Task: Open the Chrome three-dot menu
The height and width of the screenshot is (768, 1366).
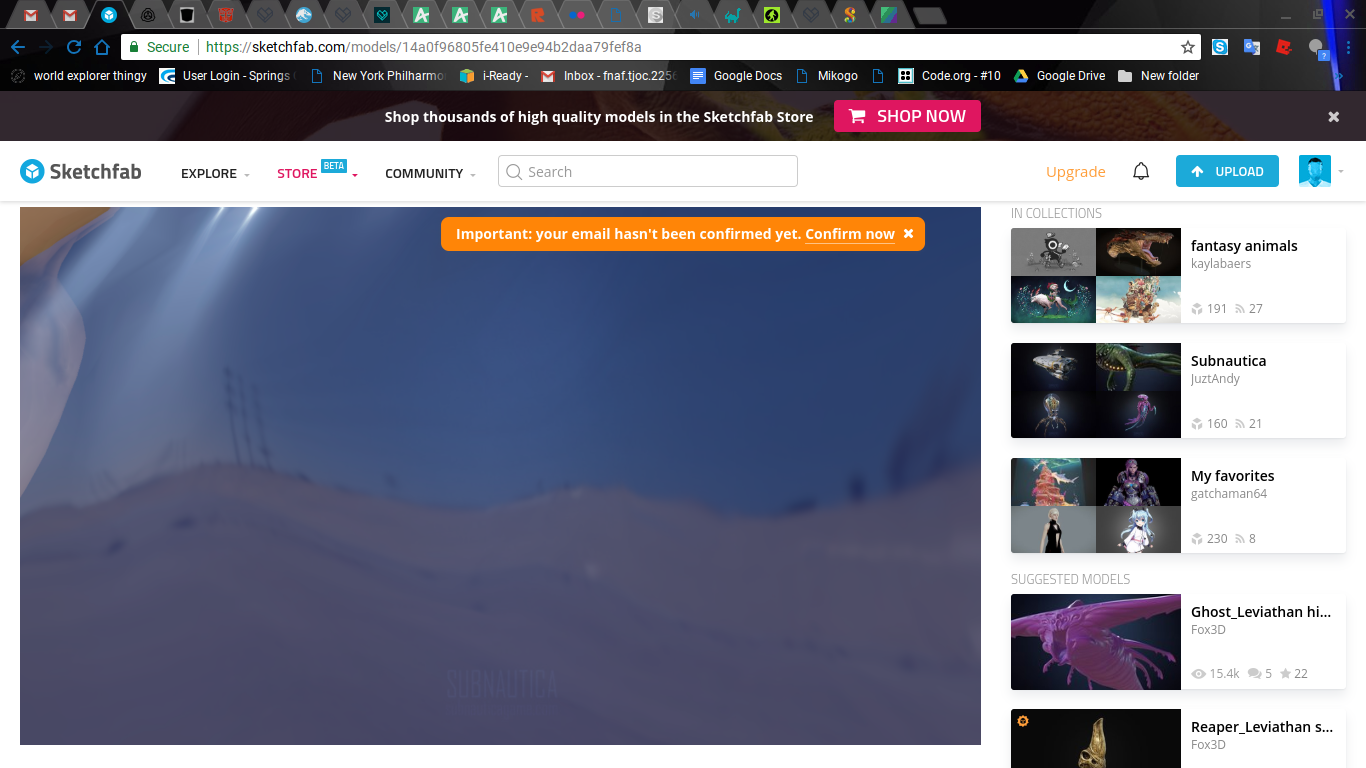Action: pyautogui.click(x=1349, y=47)
